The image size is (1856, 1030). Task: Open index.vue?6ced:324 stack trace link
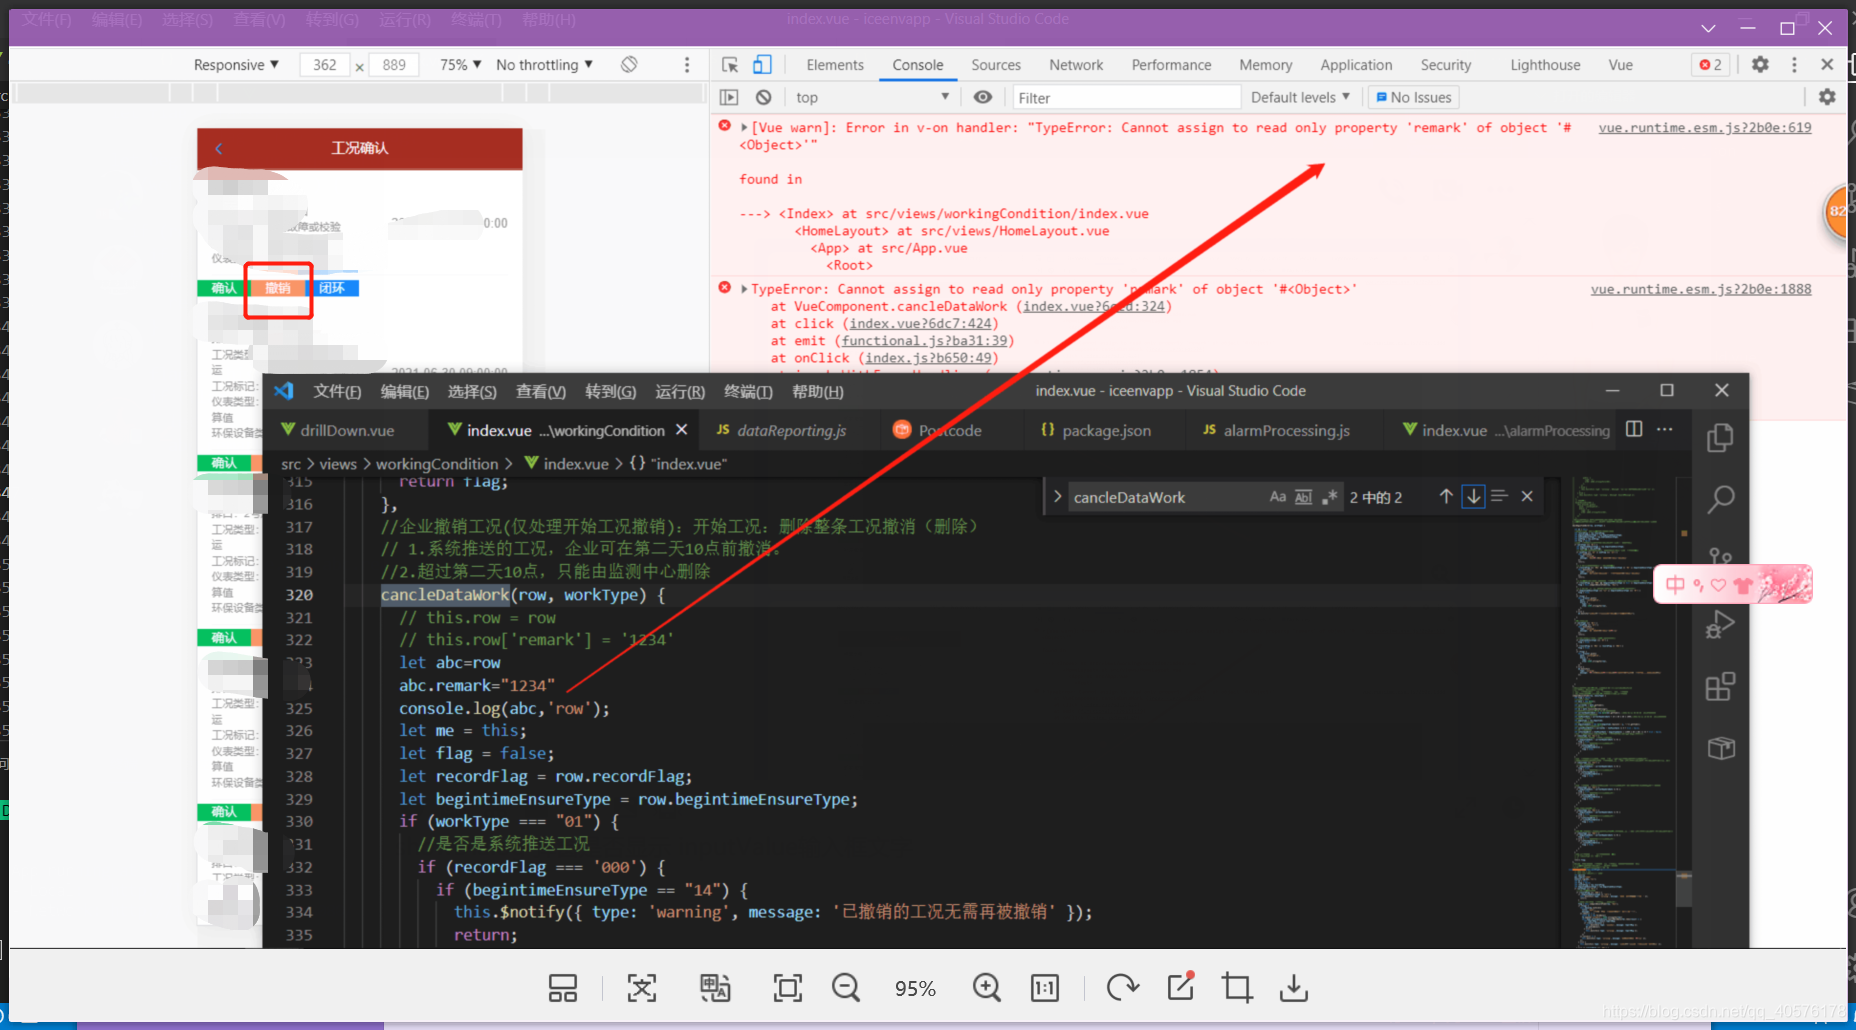pos(1094,306)
